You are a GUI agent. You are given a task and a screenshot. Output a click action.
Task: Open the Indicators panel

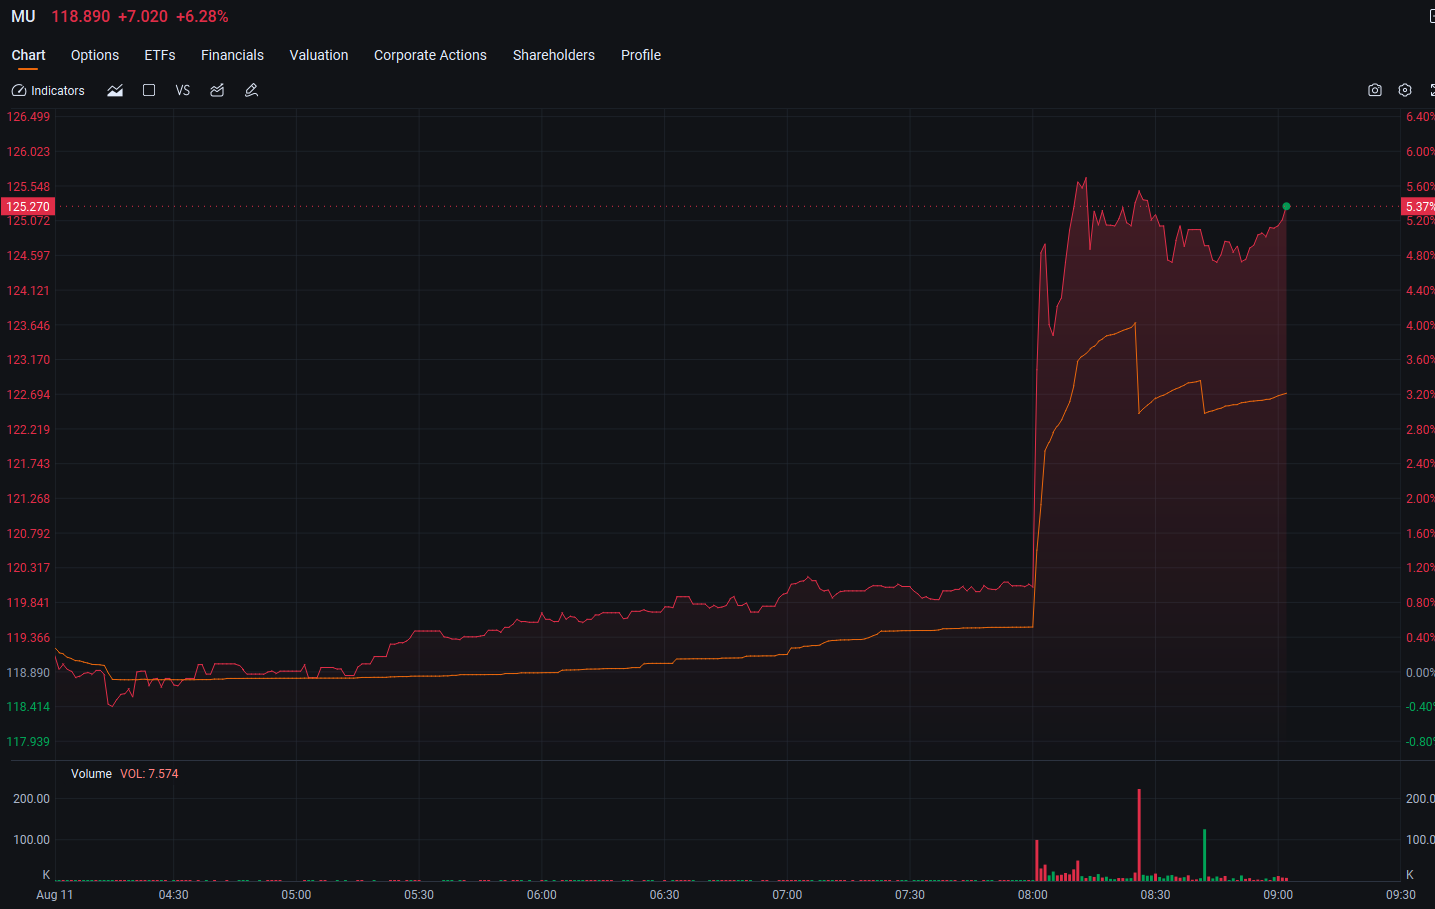pyautogui.click(x=48, y=90)
